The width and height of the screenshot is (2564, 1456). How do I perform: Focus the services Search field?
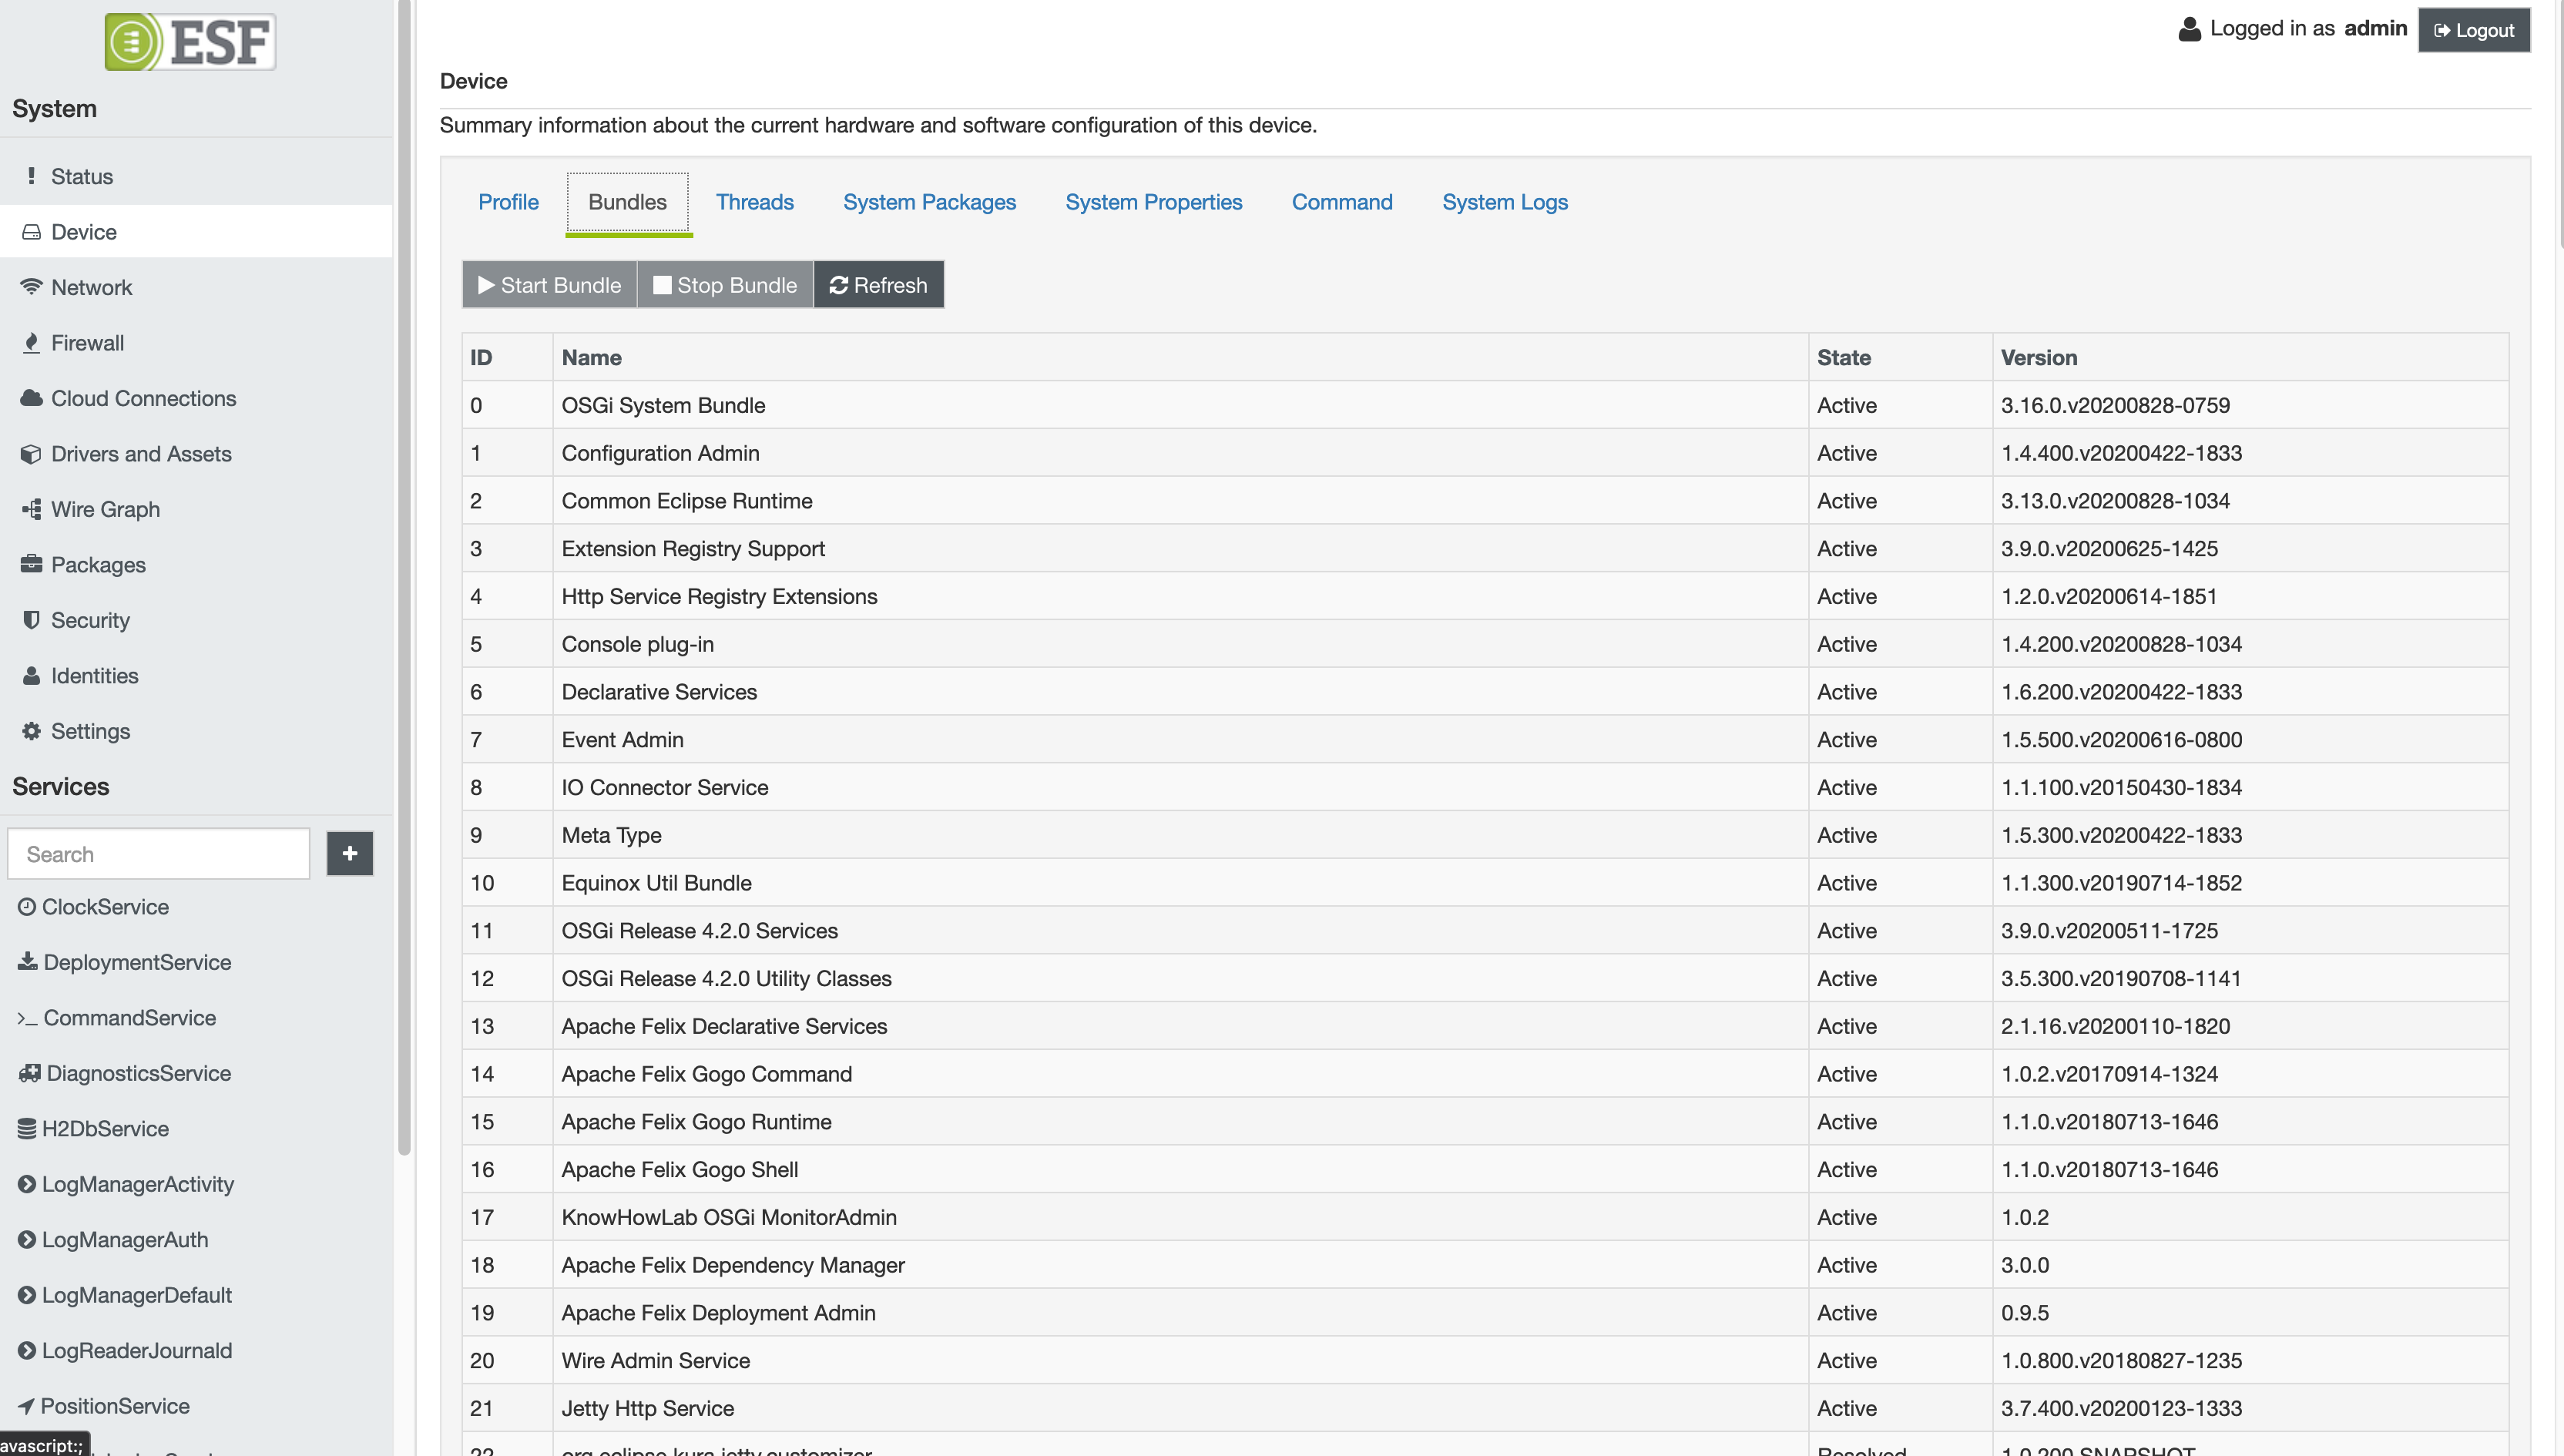point(159,854)
